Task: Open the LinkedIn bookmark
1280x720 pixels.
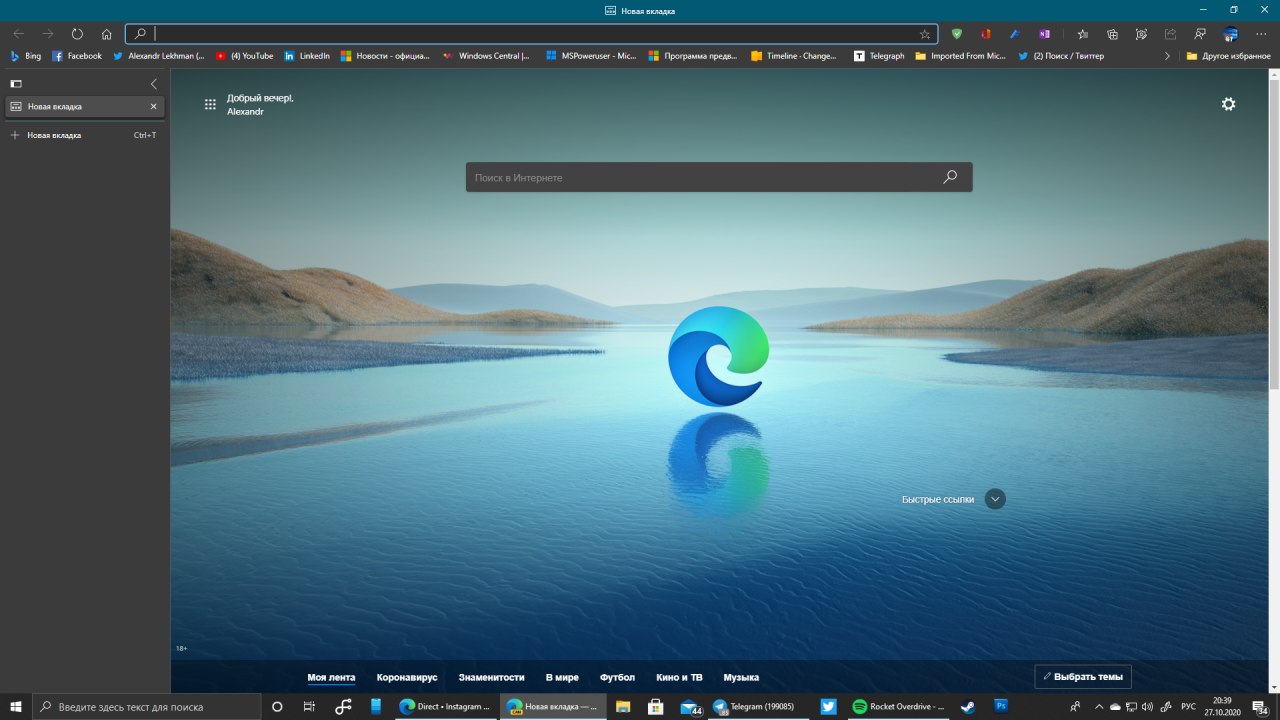Action: (307, 56)
